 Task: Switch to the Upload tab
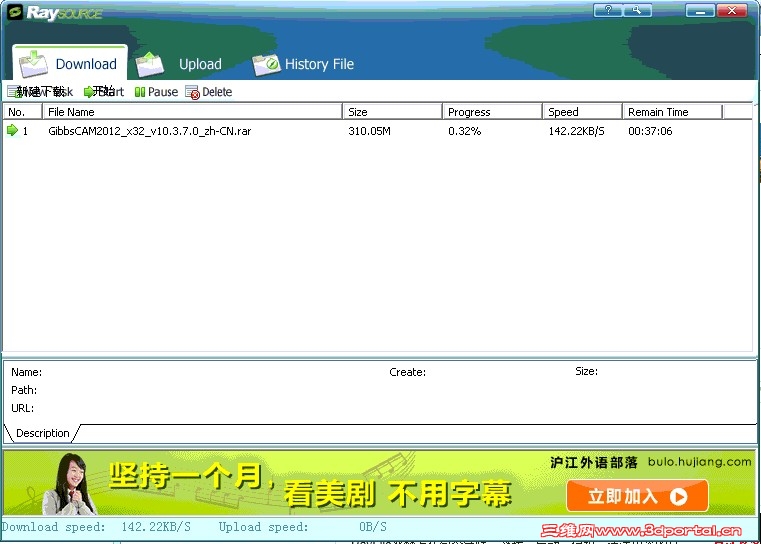click(x=180, y=64)
